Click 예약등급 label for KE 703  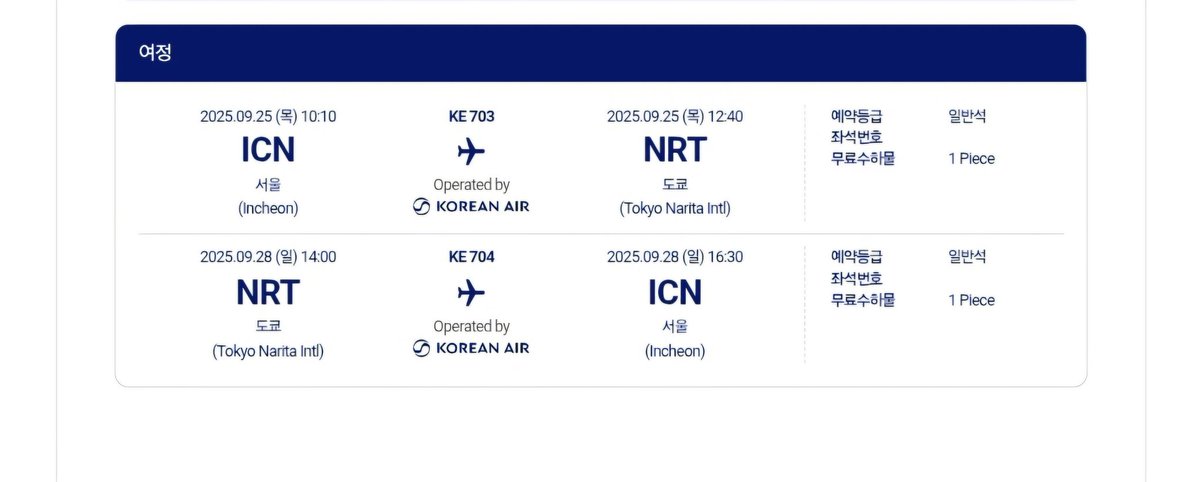click(857, 116)
